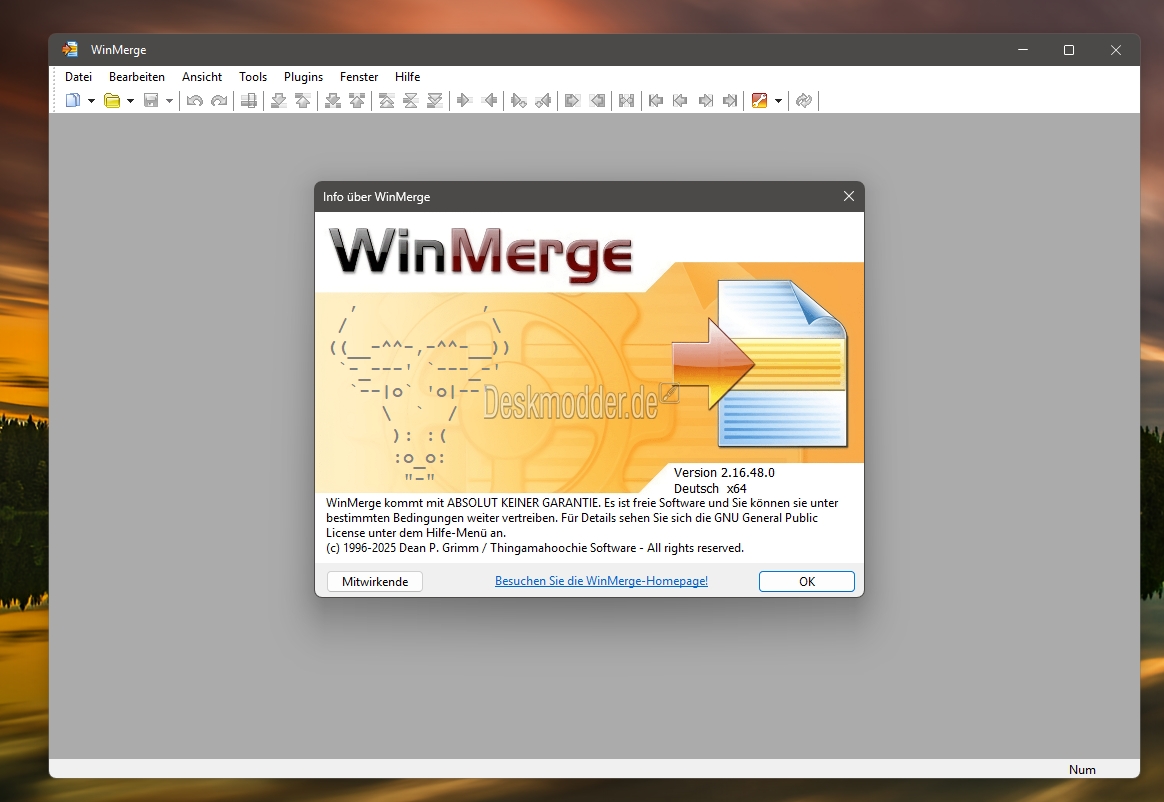This screenshot has height=802, width=1164.
Task: Click the Auto Merge toolbar icon
Action: (627, 100)
